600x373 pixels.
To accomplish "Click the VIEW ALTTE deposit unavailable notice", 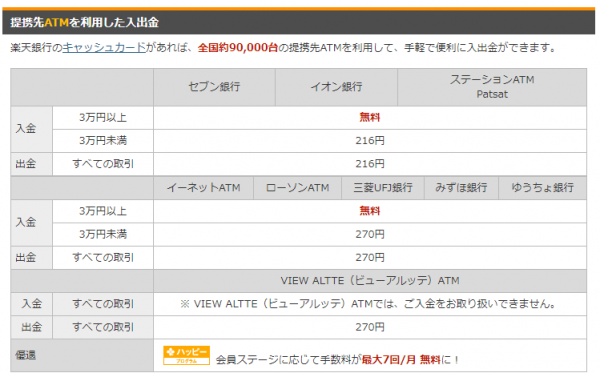I will click(x=368, y=304).
